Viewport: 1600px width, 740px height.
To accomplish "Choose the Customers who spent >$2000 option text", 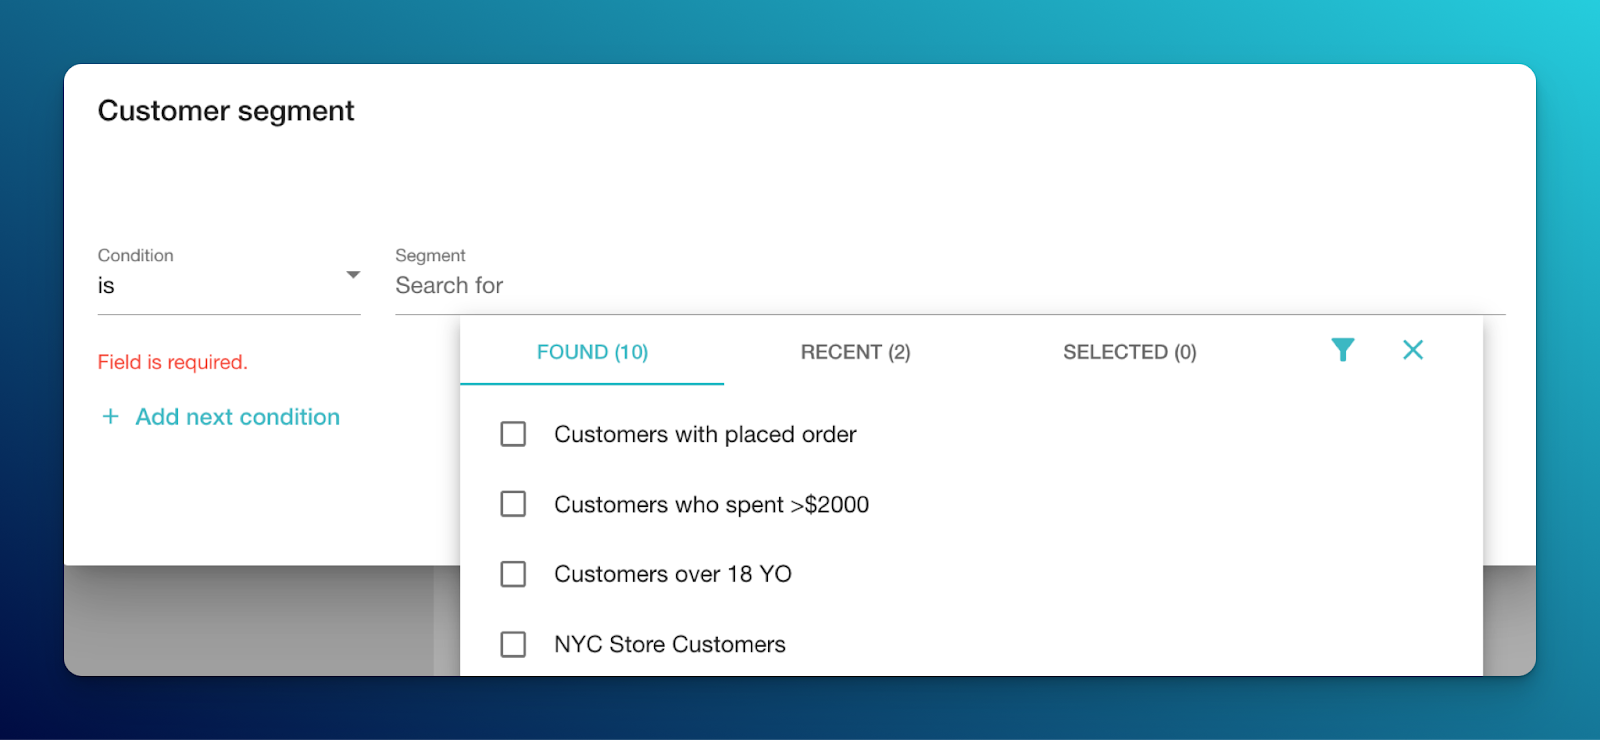I will point(711,504).
